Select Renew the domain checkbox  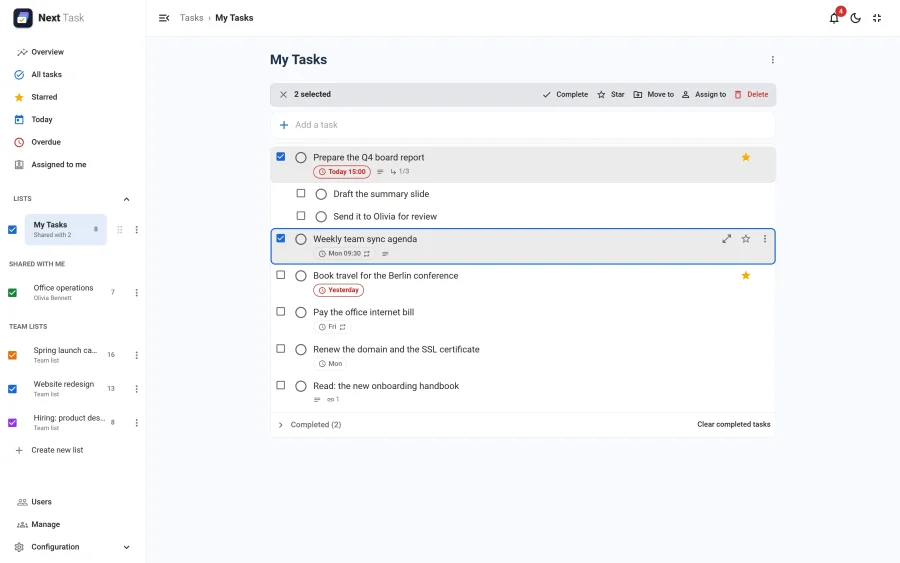coord(281,348)
